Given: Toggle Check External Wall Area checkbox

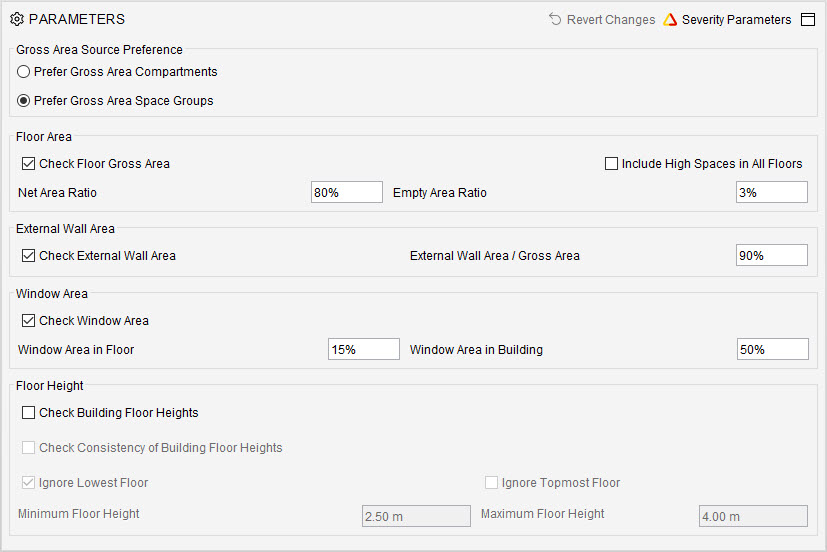Looking at the screenshot, I should point(28,256).
